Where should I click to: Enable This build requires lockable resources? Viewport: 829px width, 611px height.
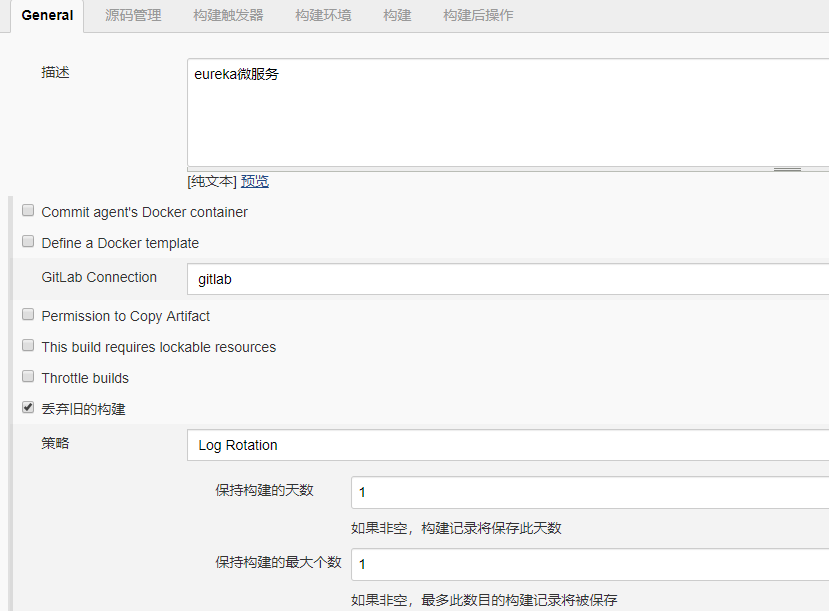pos(28,346)
